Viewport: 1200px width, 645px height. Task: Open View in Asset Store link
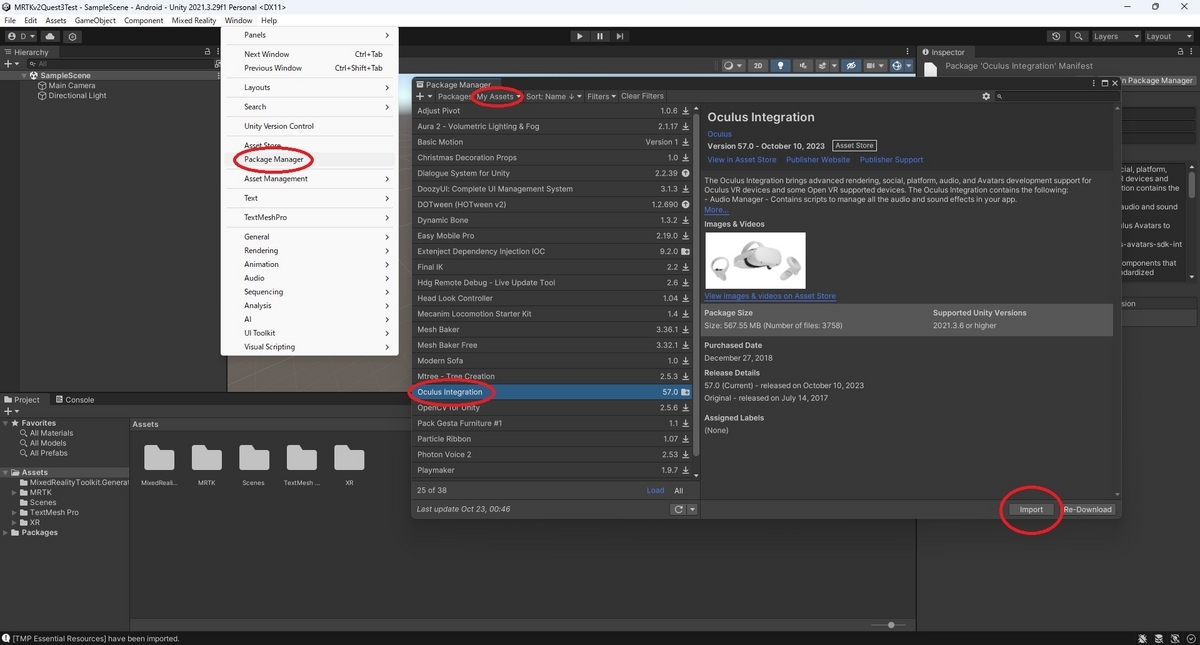coord(742,159)
